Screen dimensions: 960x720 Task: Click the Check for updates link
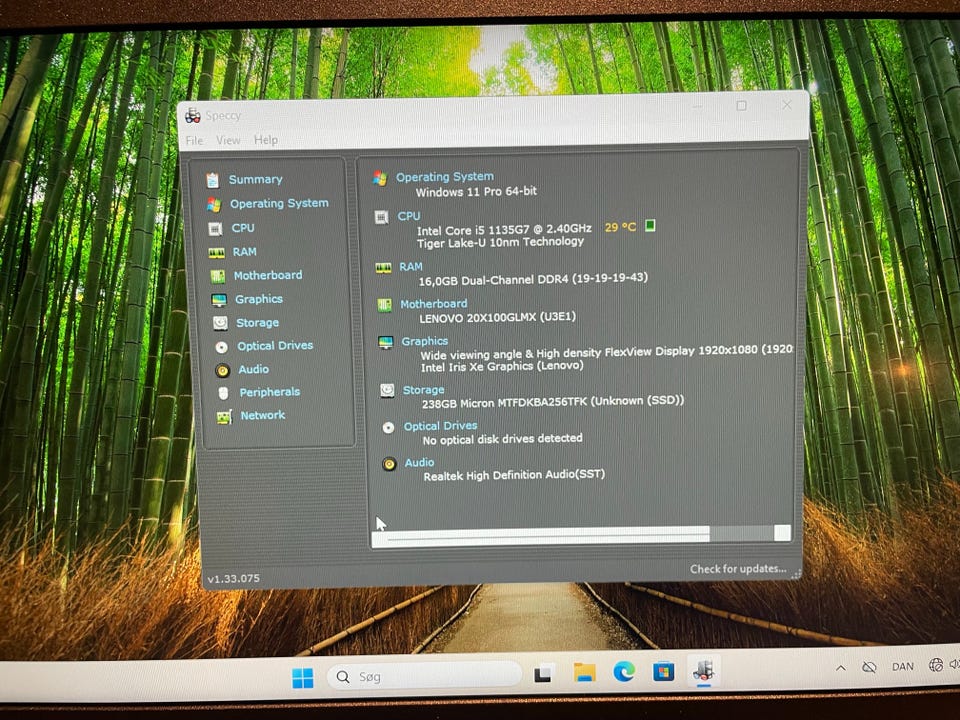pyautogui.click(x=738, y=569)
